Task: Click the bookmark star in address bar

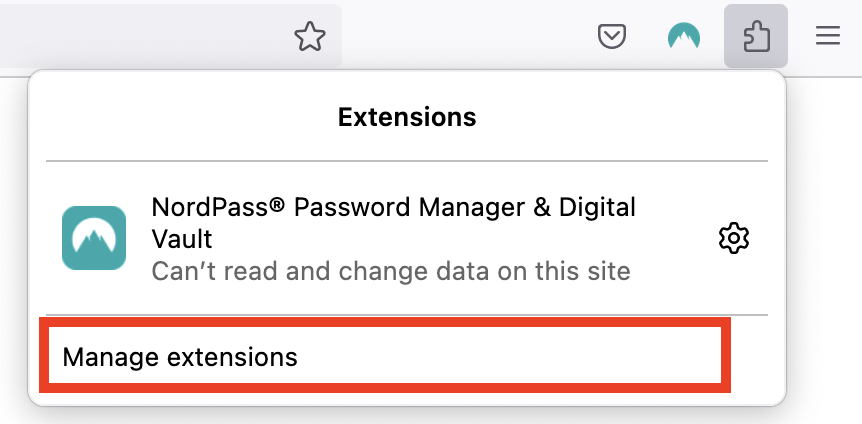Action: 310,38
